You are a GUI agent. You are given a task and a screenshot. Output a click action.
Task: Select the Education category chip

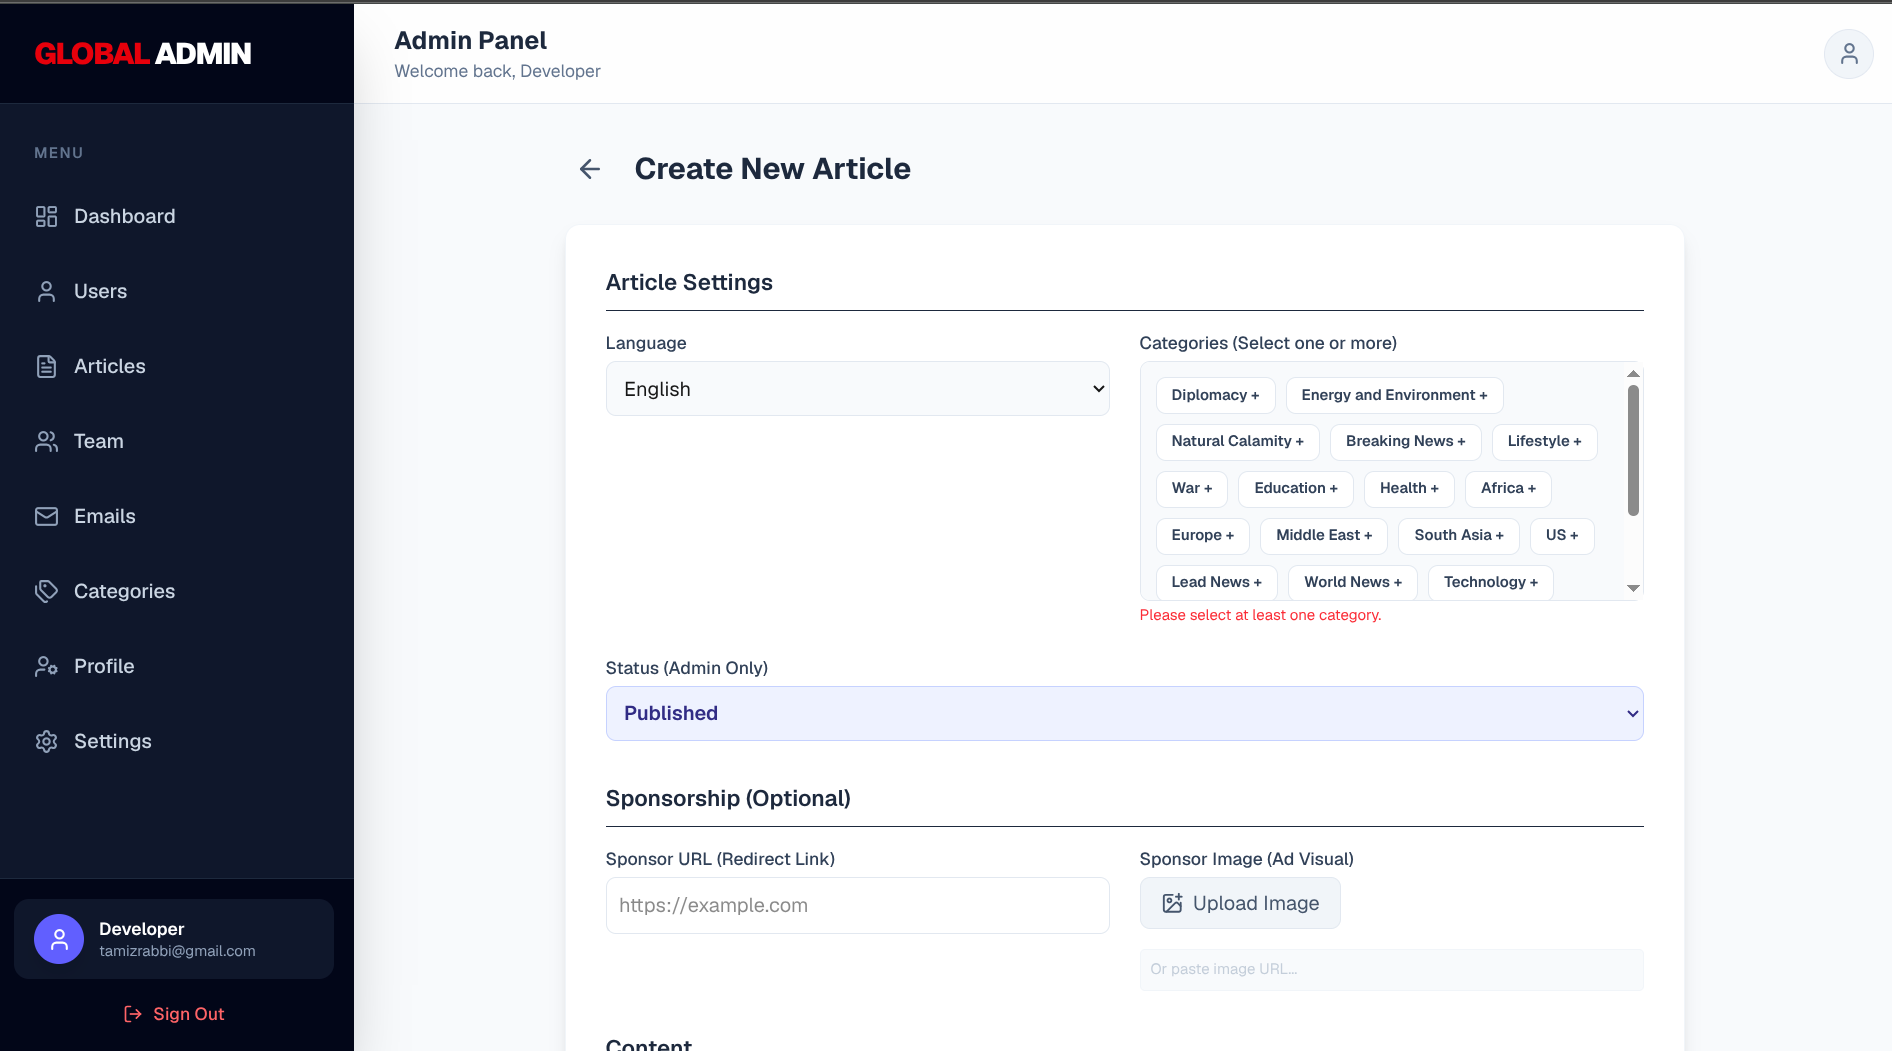(1295, 488)
